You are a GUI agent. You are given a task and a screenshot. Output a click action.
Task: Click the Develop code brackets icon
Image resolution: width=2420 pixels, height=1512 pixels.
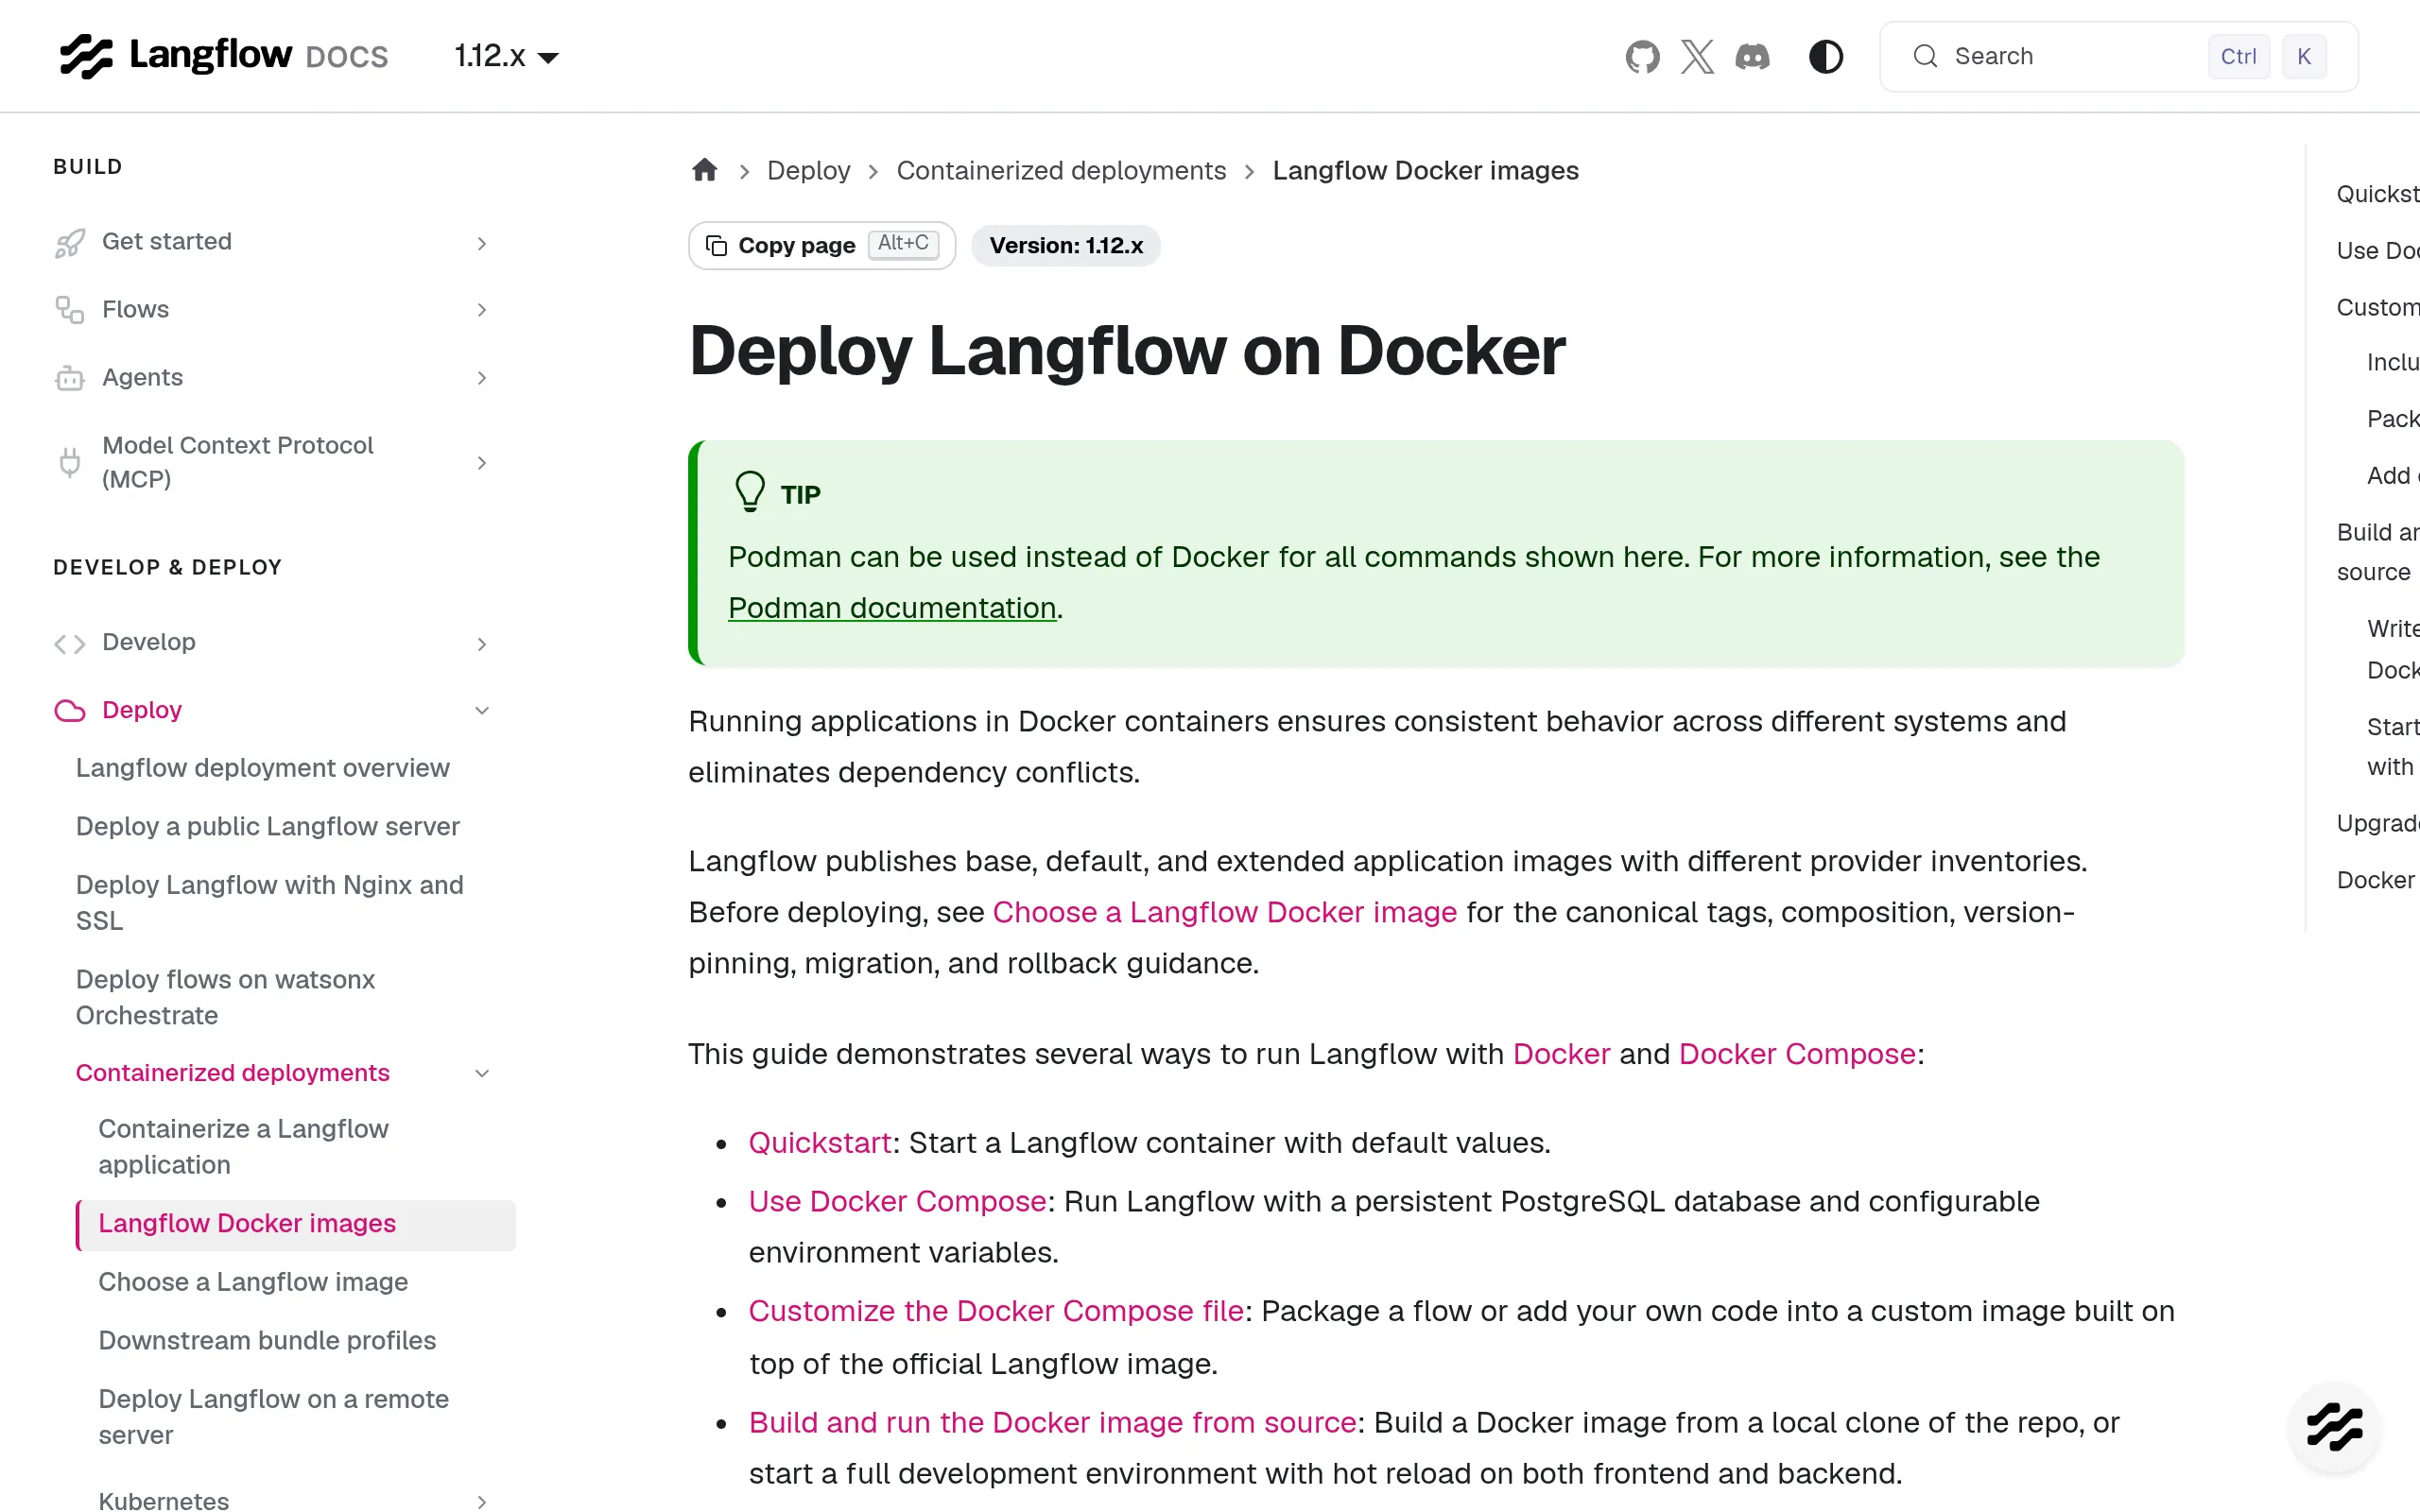[x=69, y=643]
